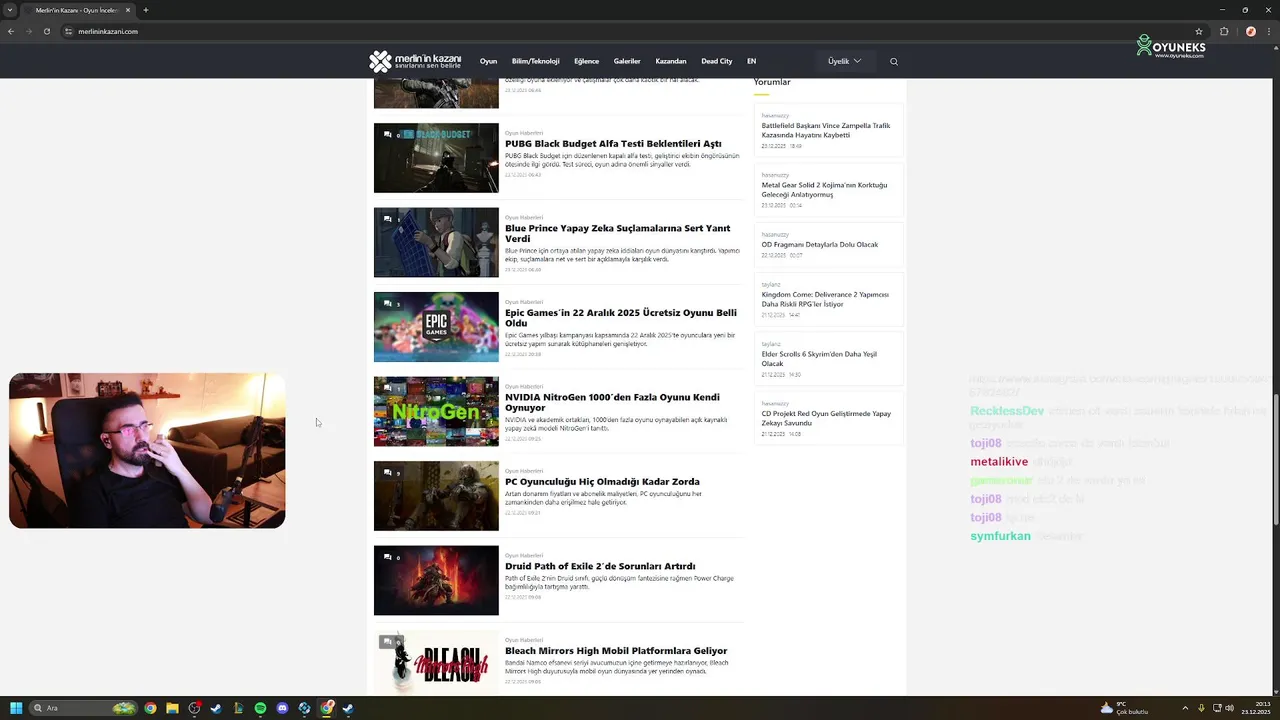Click the Windows taskbar search box Ara
The image size is (1280, 720).
coord(82,708)
